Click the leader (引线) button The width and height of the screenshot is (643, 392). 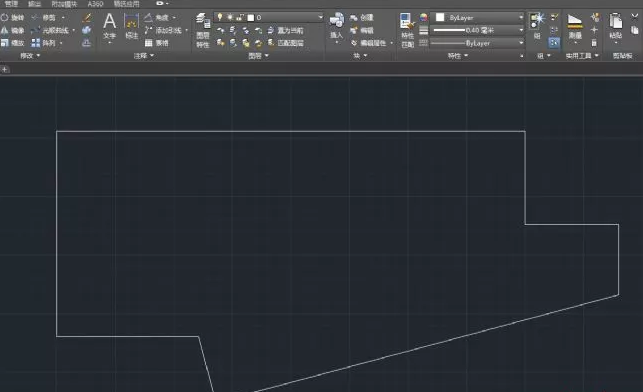click(163, 30)
